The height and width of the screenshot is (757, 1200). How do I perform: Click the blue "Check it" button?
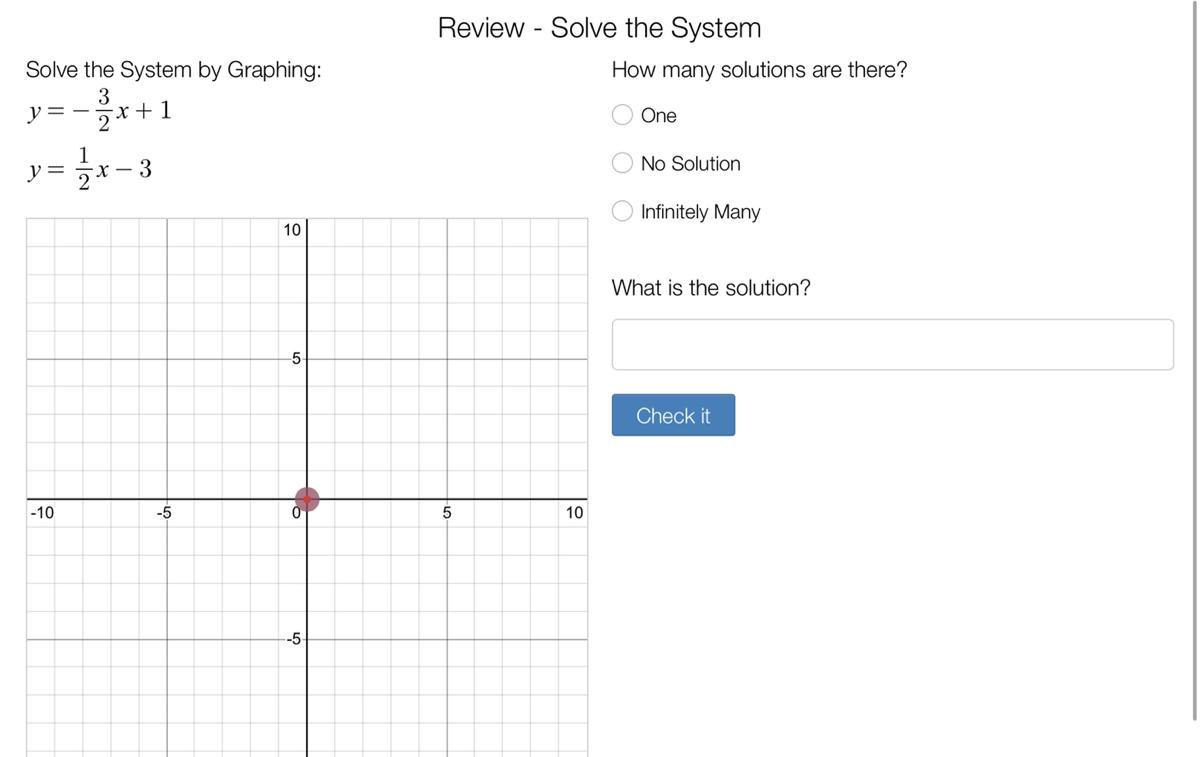coord(673,415)
